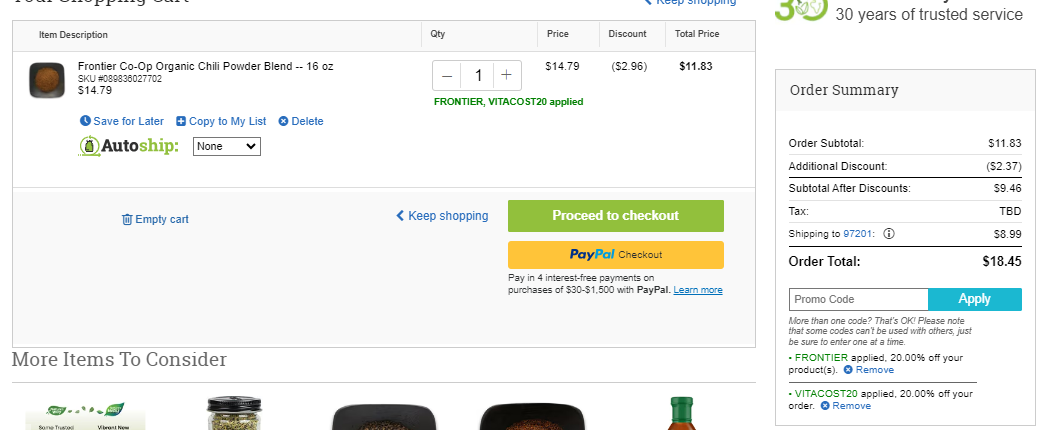Click Save for Later clock icon
The width and height of the screenshot is (1056, 430).
[85, 121]
